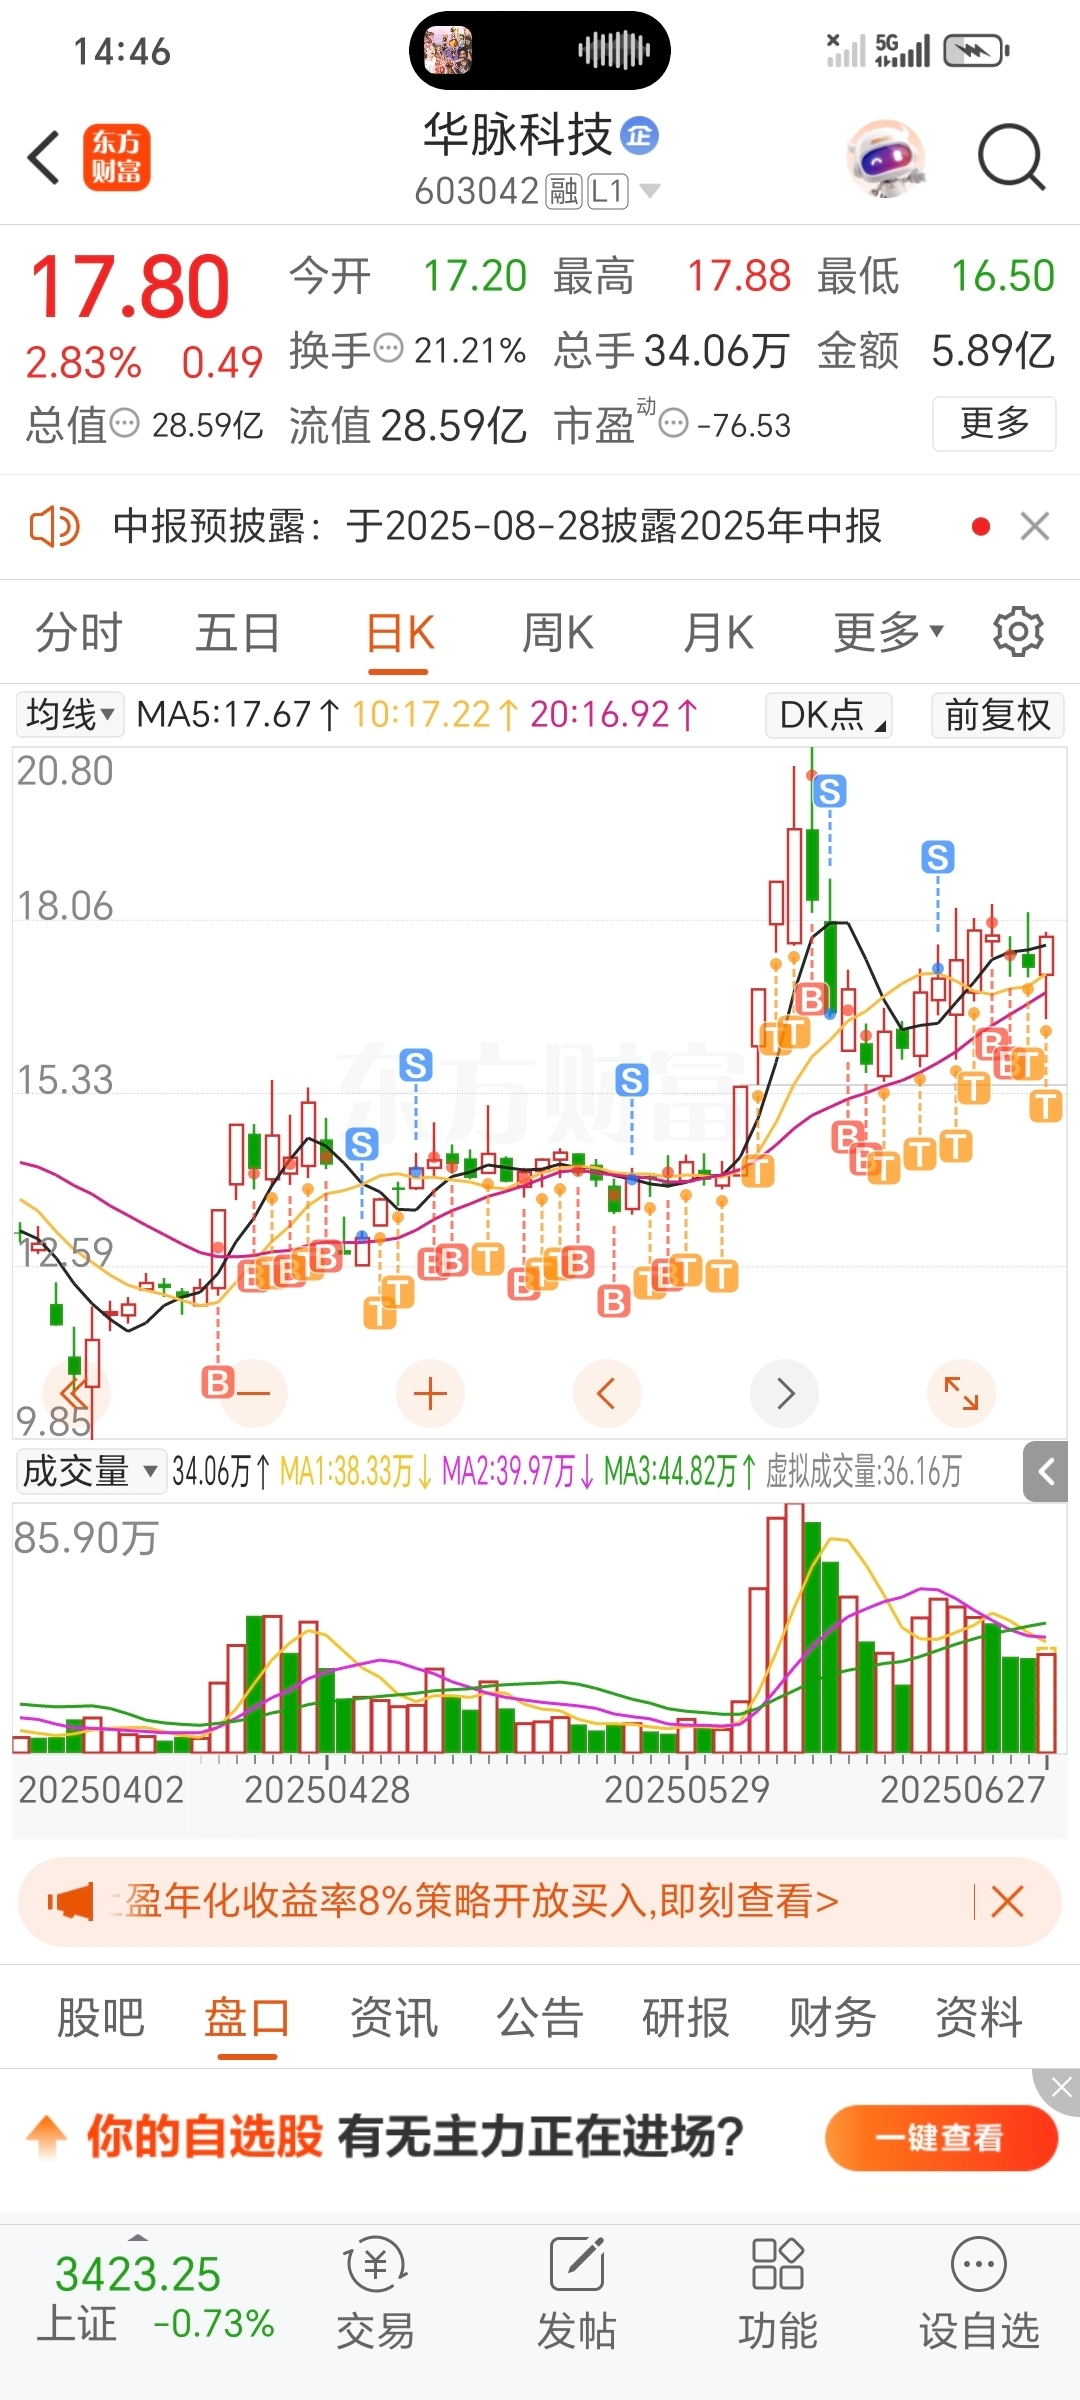The width and height of the screenshot is (1080, 2400).
Task: Tap the Dynamic Island audio activity pill
Action: 540,50
